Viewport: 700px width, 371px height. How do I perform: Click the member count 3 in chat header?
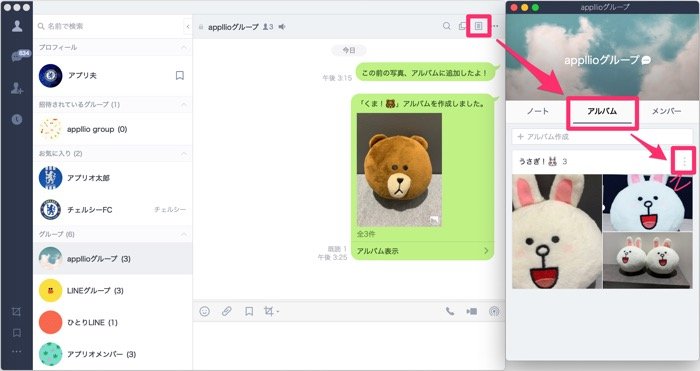coord(268,27)
